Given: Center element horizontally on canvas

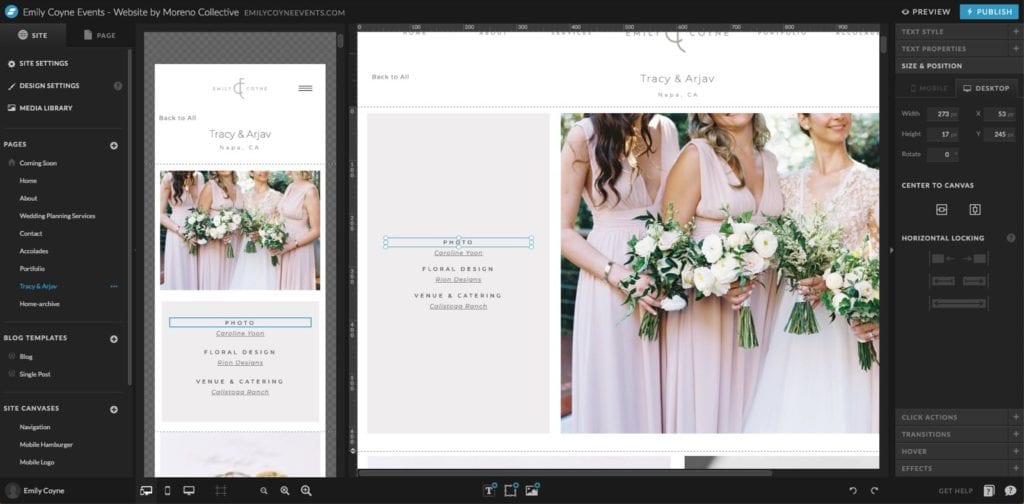Looking at the screenshot, I should [941, 210].
